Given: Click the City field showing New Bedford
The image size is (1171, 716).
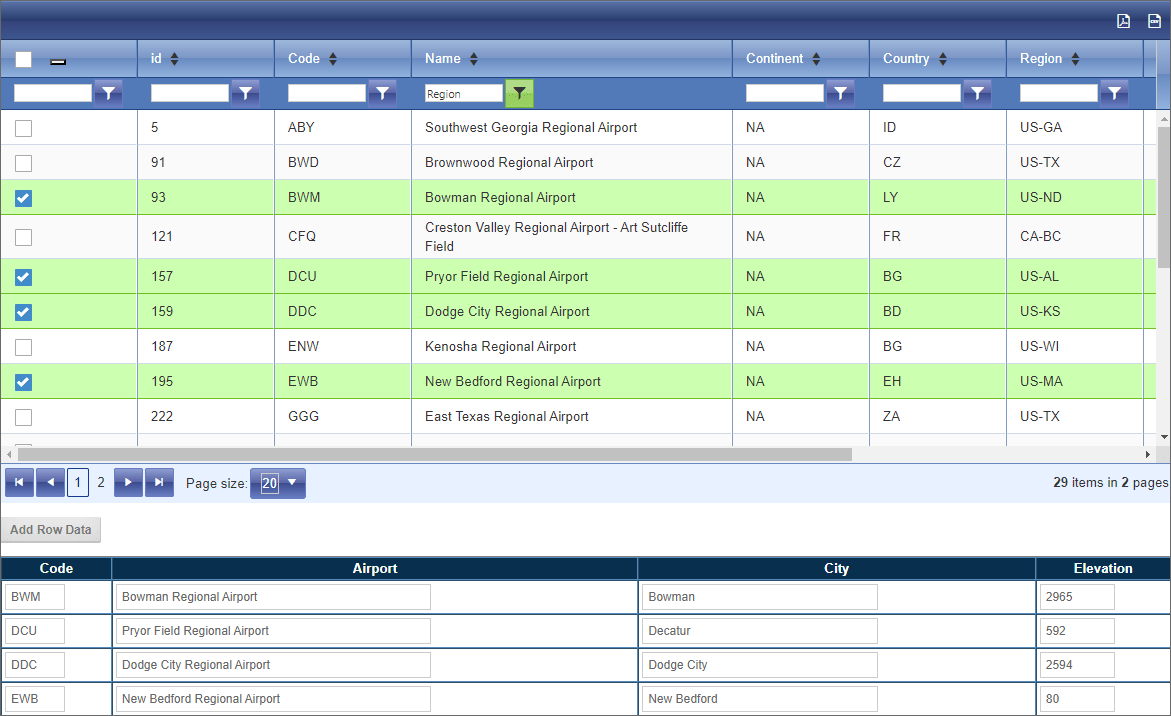Looking at the screenshot, I should pyautogui.click(x=760, y=699).
